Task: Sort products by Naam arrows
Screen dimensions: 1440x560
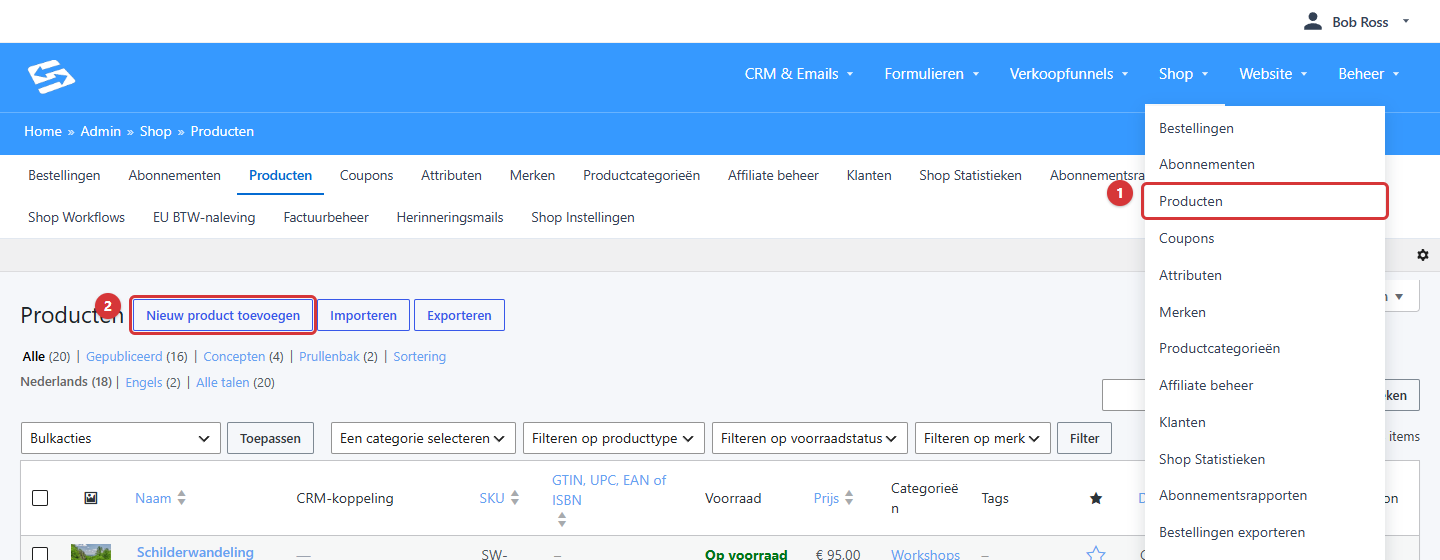Action: [181, 498]
